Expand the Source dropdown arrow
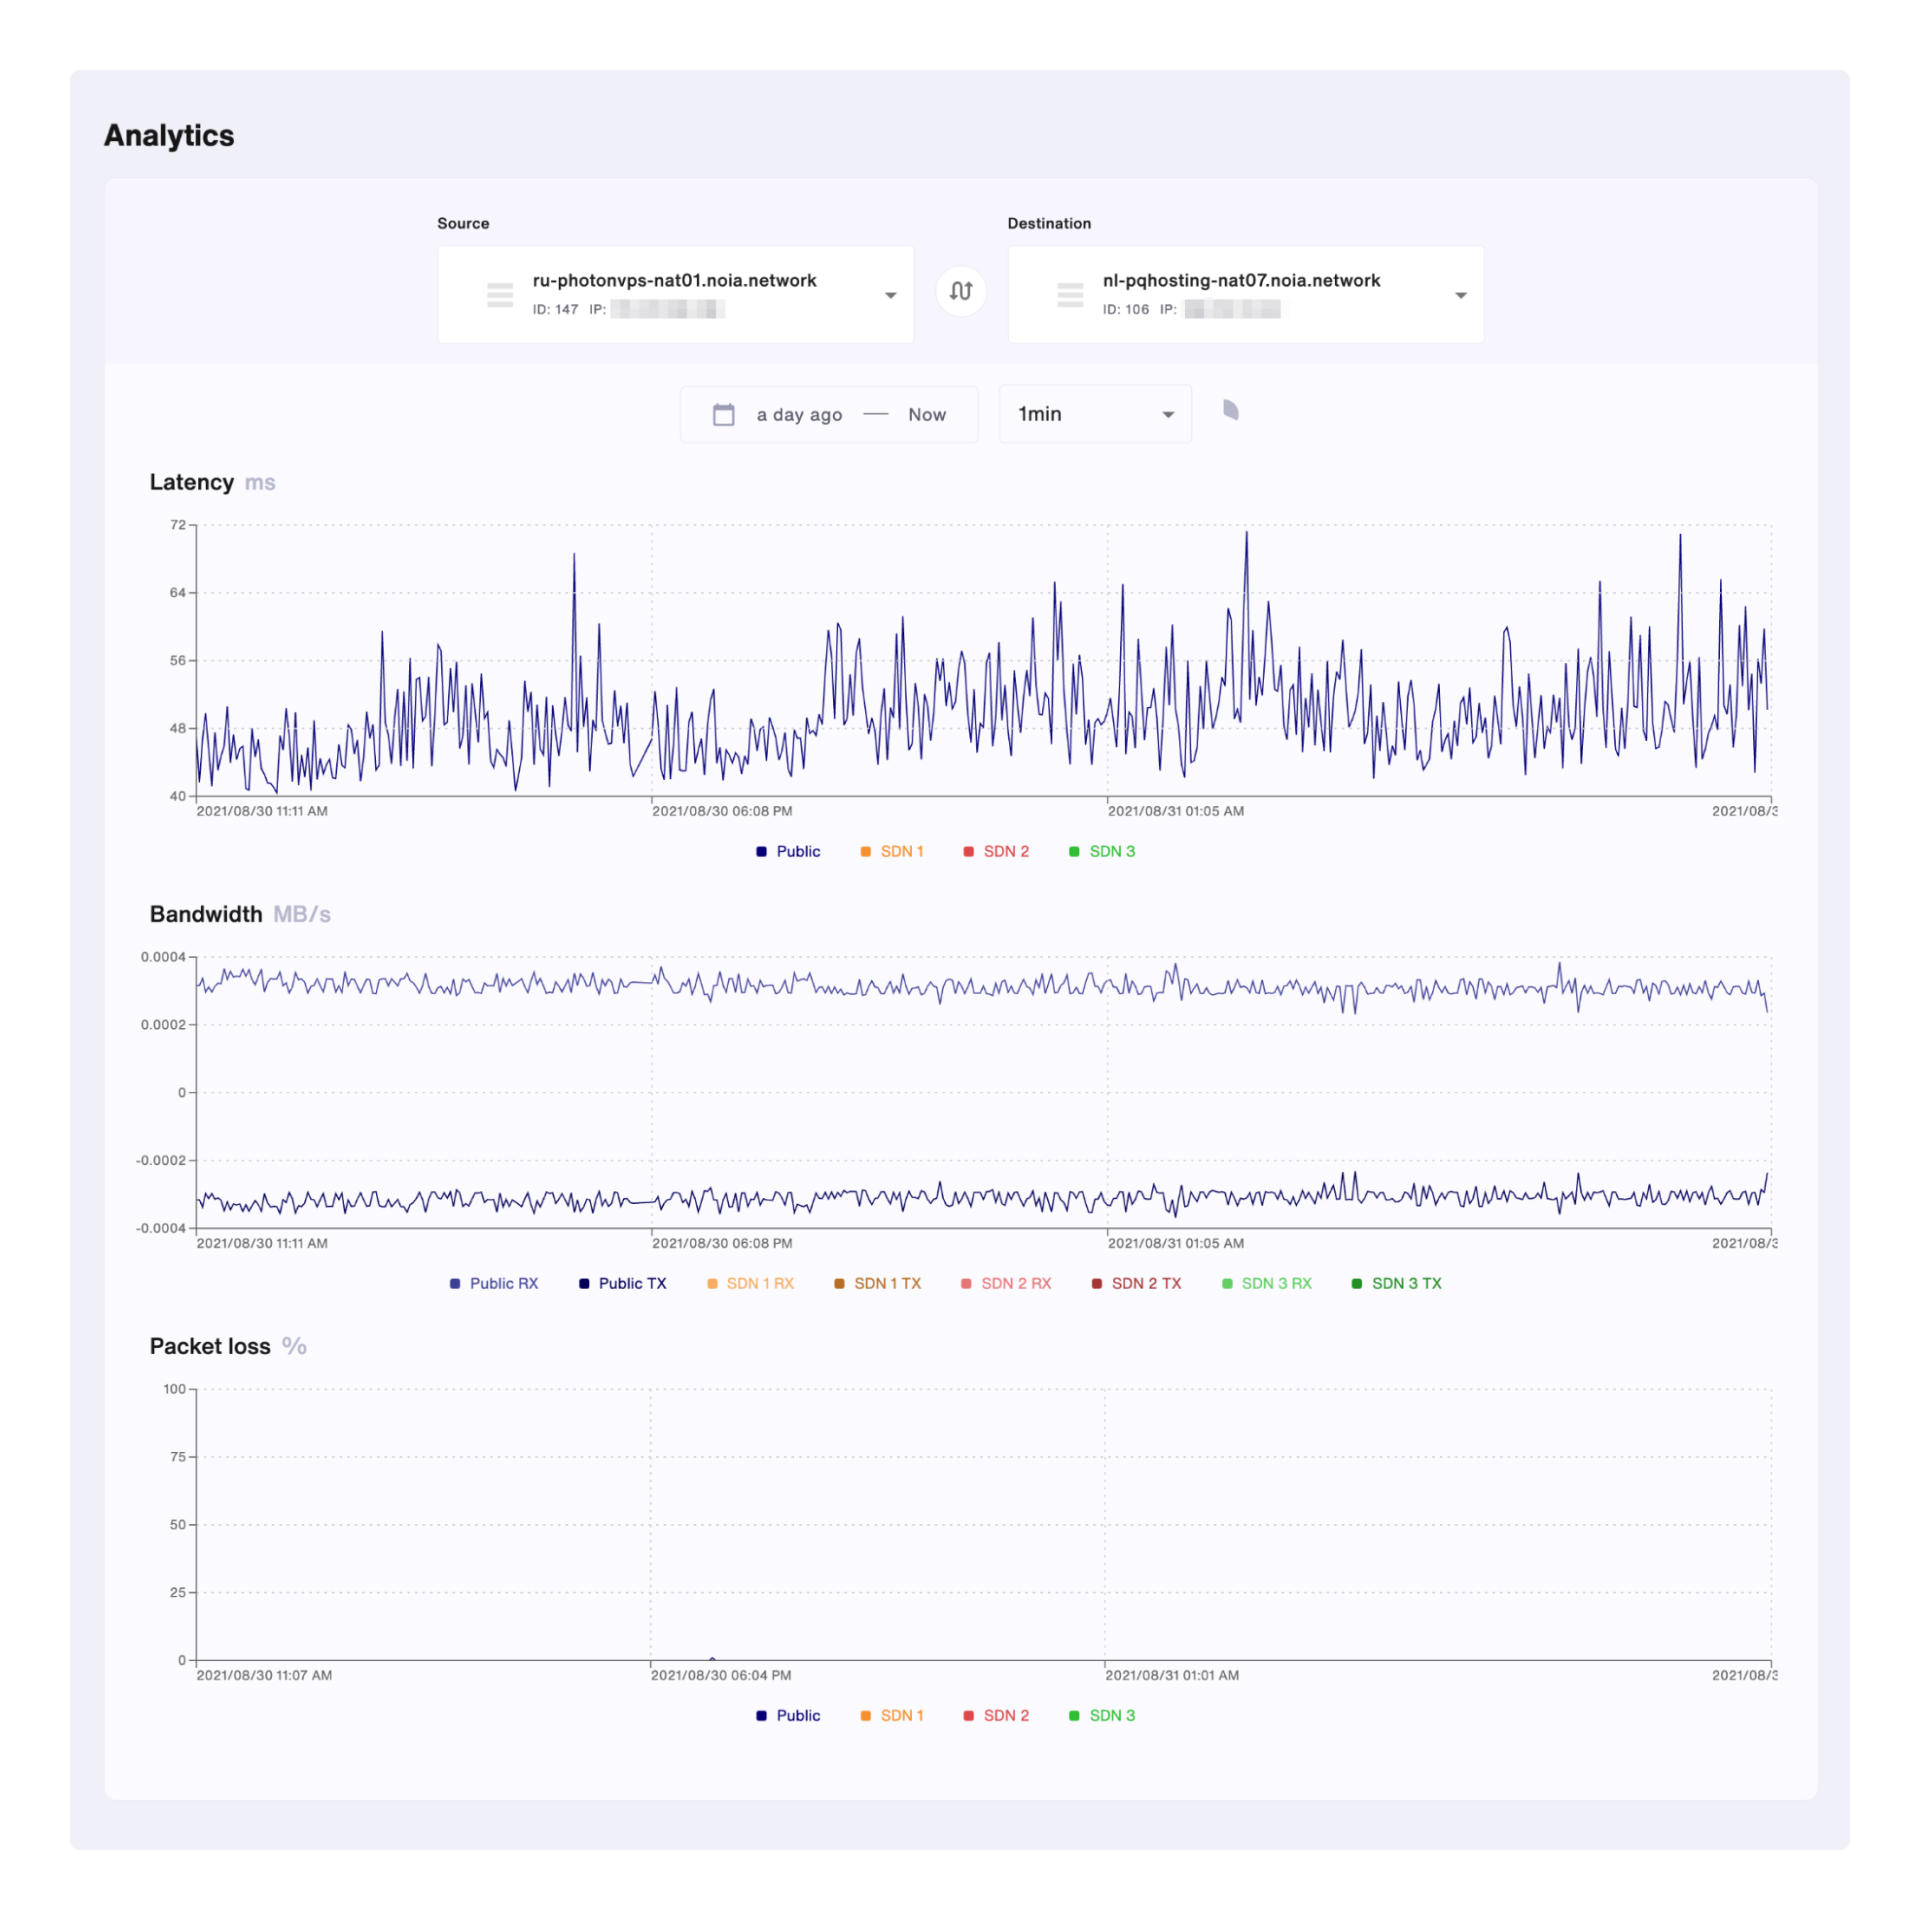Viewport: 1920px width, 1920px height. point(890,295)
